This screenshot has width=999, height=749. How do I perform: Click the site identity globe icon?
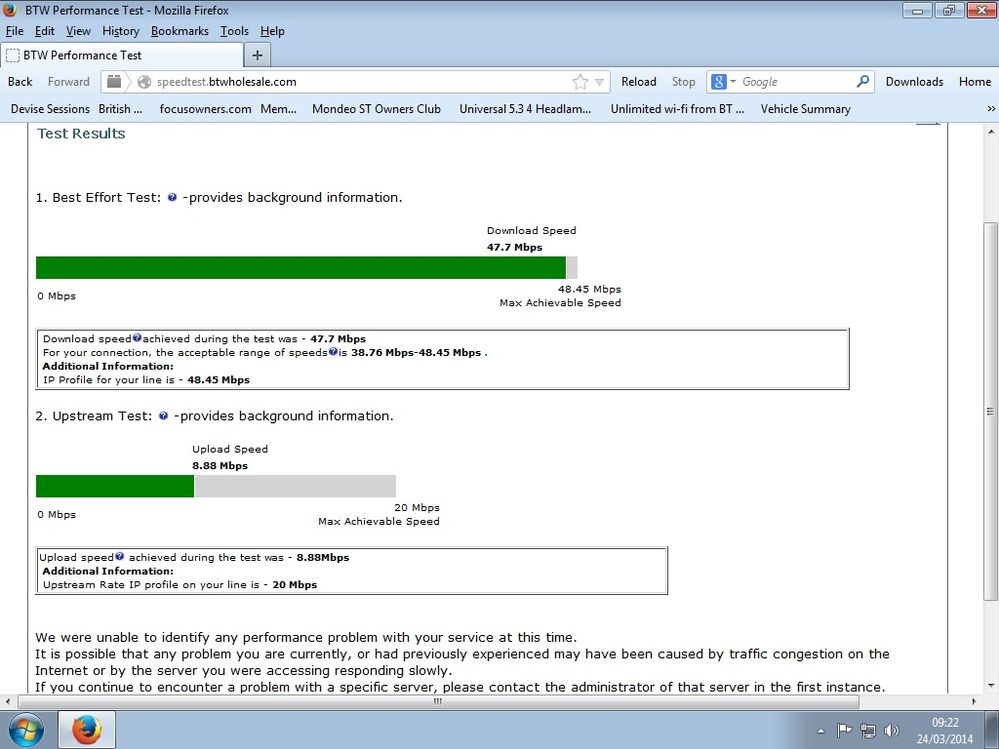[x=145, y=82]
